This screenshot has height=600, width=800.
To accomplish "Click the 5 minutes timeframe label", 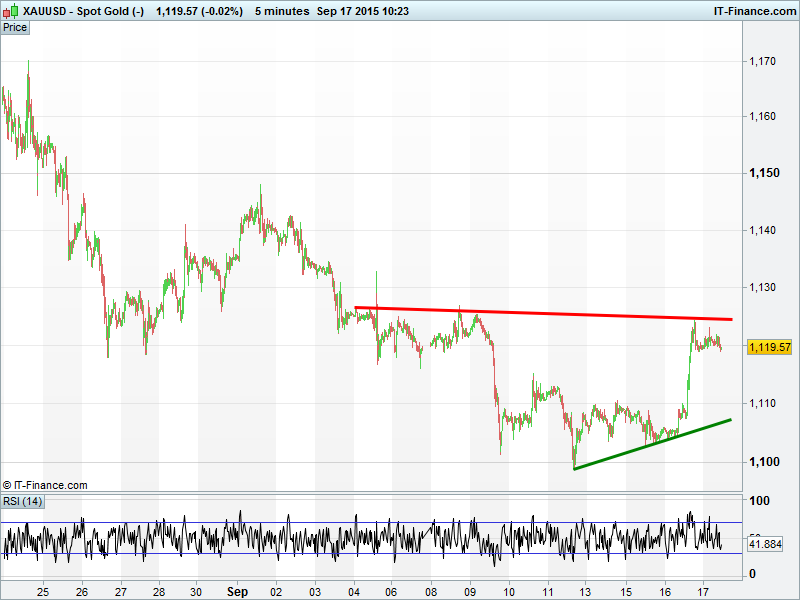I will click(x=281, y=10).
